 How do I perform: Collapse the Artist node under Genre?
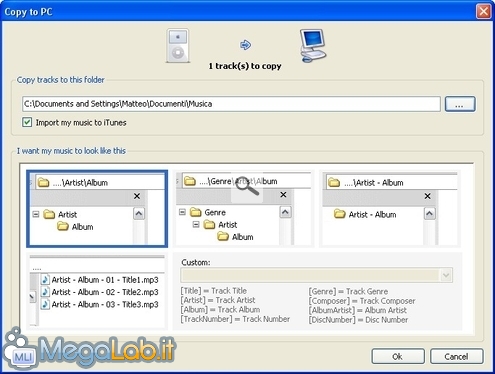click(x=196, y=225)
